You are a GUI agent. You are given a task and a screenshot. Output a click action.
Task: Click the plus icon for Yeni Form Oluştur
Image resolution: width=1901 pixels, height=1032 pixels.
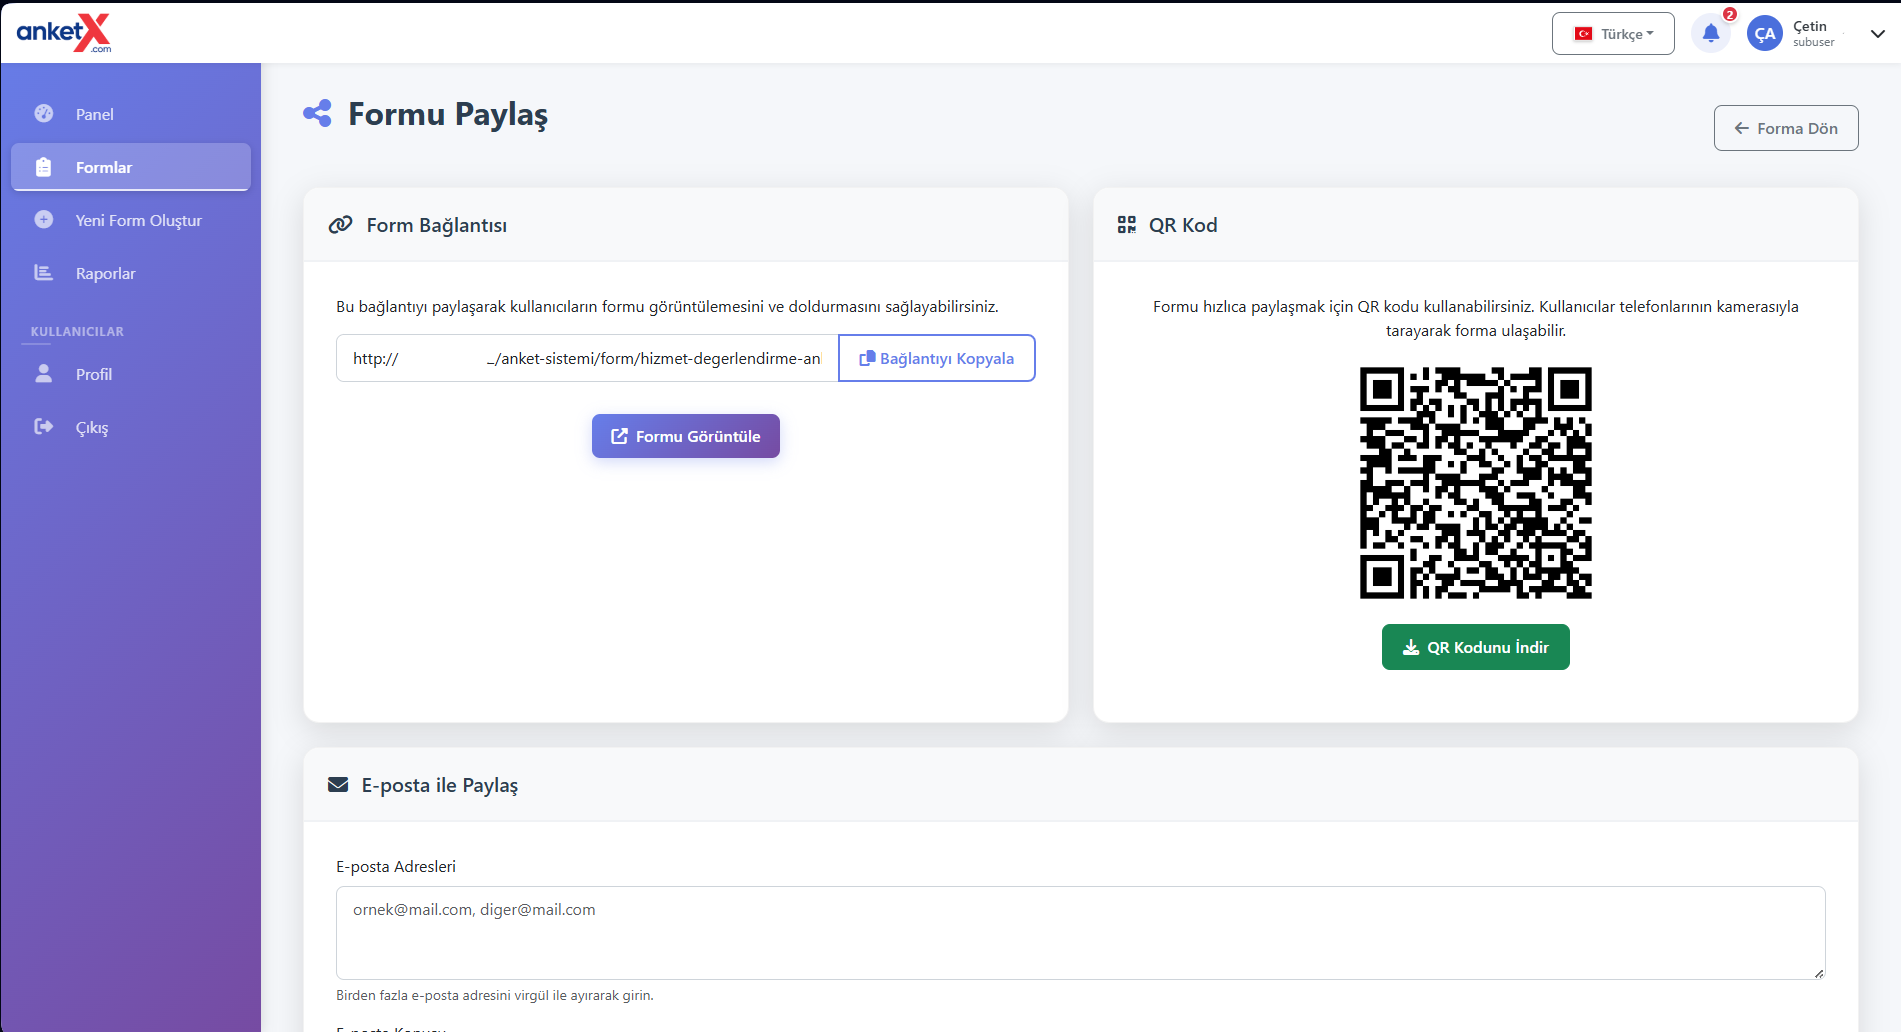click(44, 220)
